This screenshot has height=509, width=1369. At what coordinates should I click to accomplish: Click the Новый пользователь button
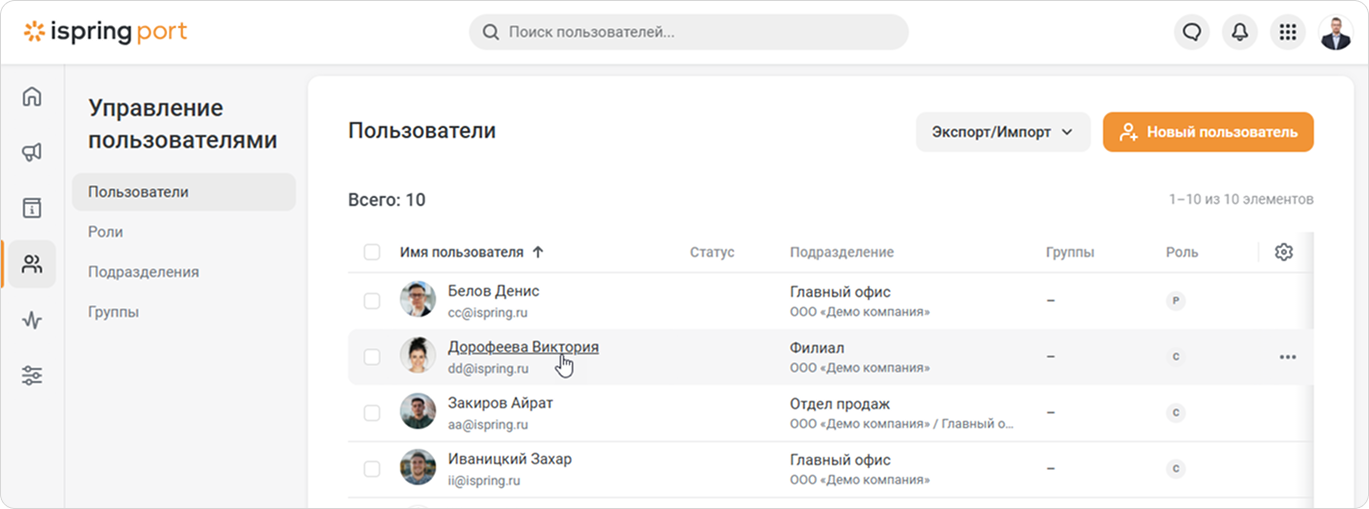point(1208,132)
